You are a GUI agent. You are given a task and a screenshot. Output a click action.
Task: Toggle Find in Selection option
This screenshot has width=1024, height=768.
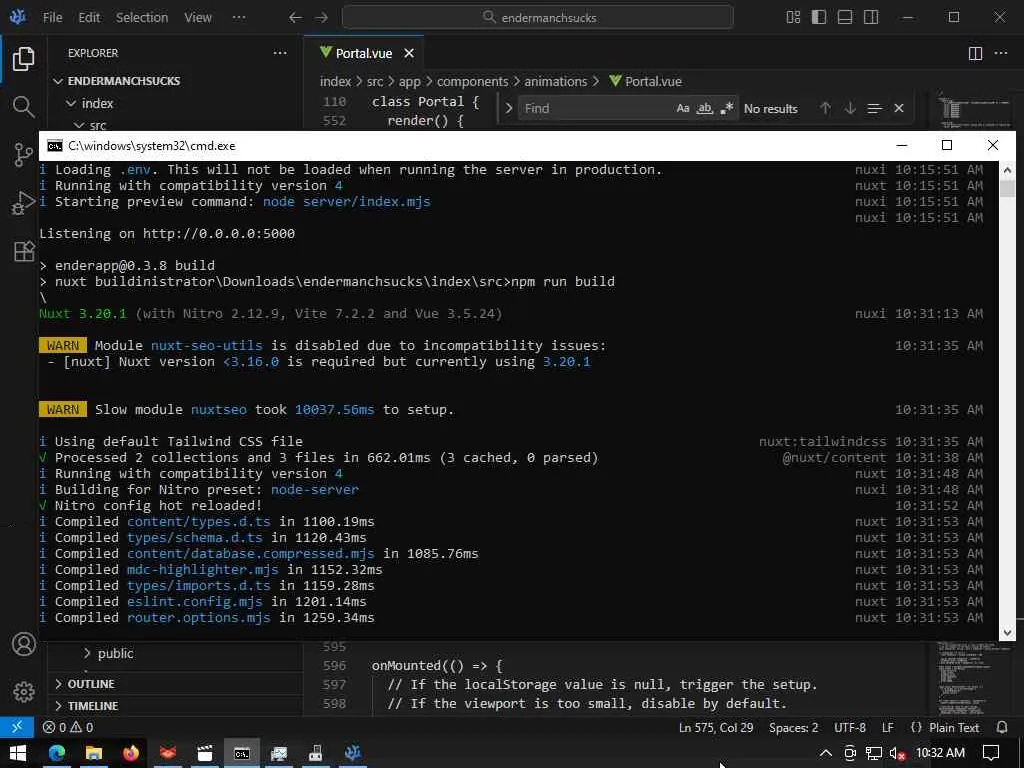[874, 108]
